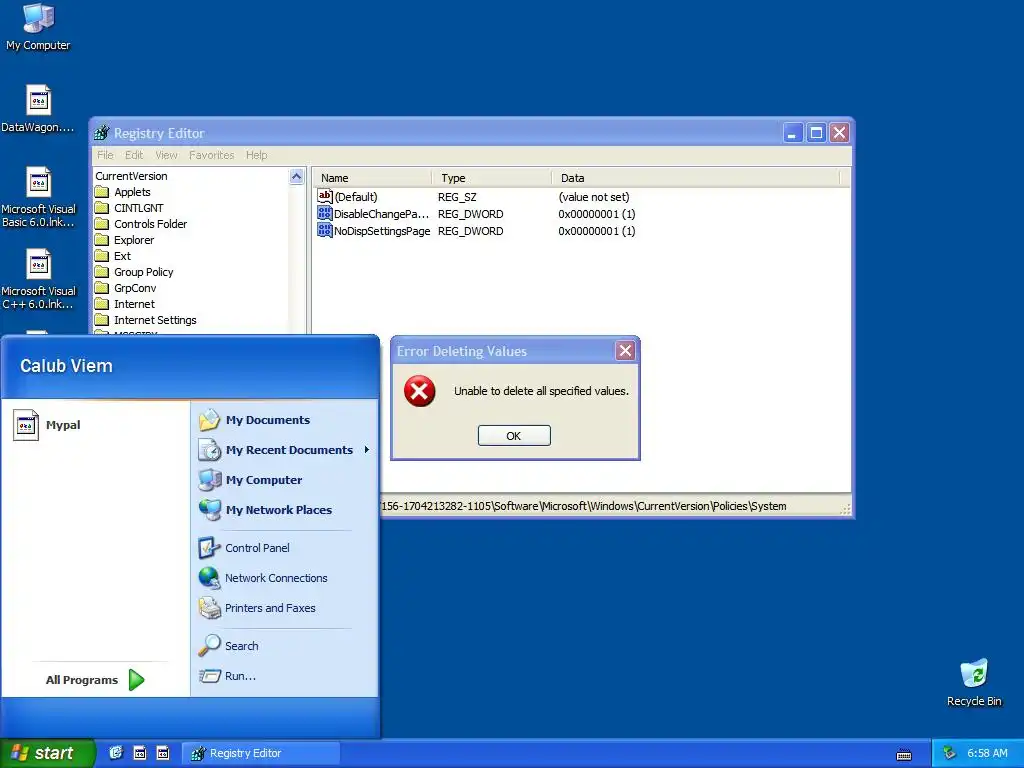Viewport: 1024px width, 768px height.
Task: Click REG_SZ type of (Default) value
Action: (x=457, y=197)
